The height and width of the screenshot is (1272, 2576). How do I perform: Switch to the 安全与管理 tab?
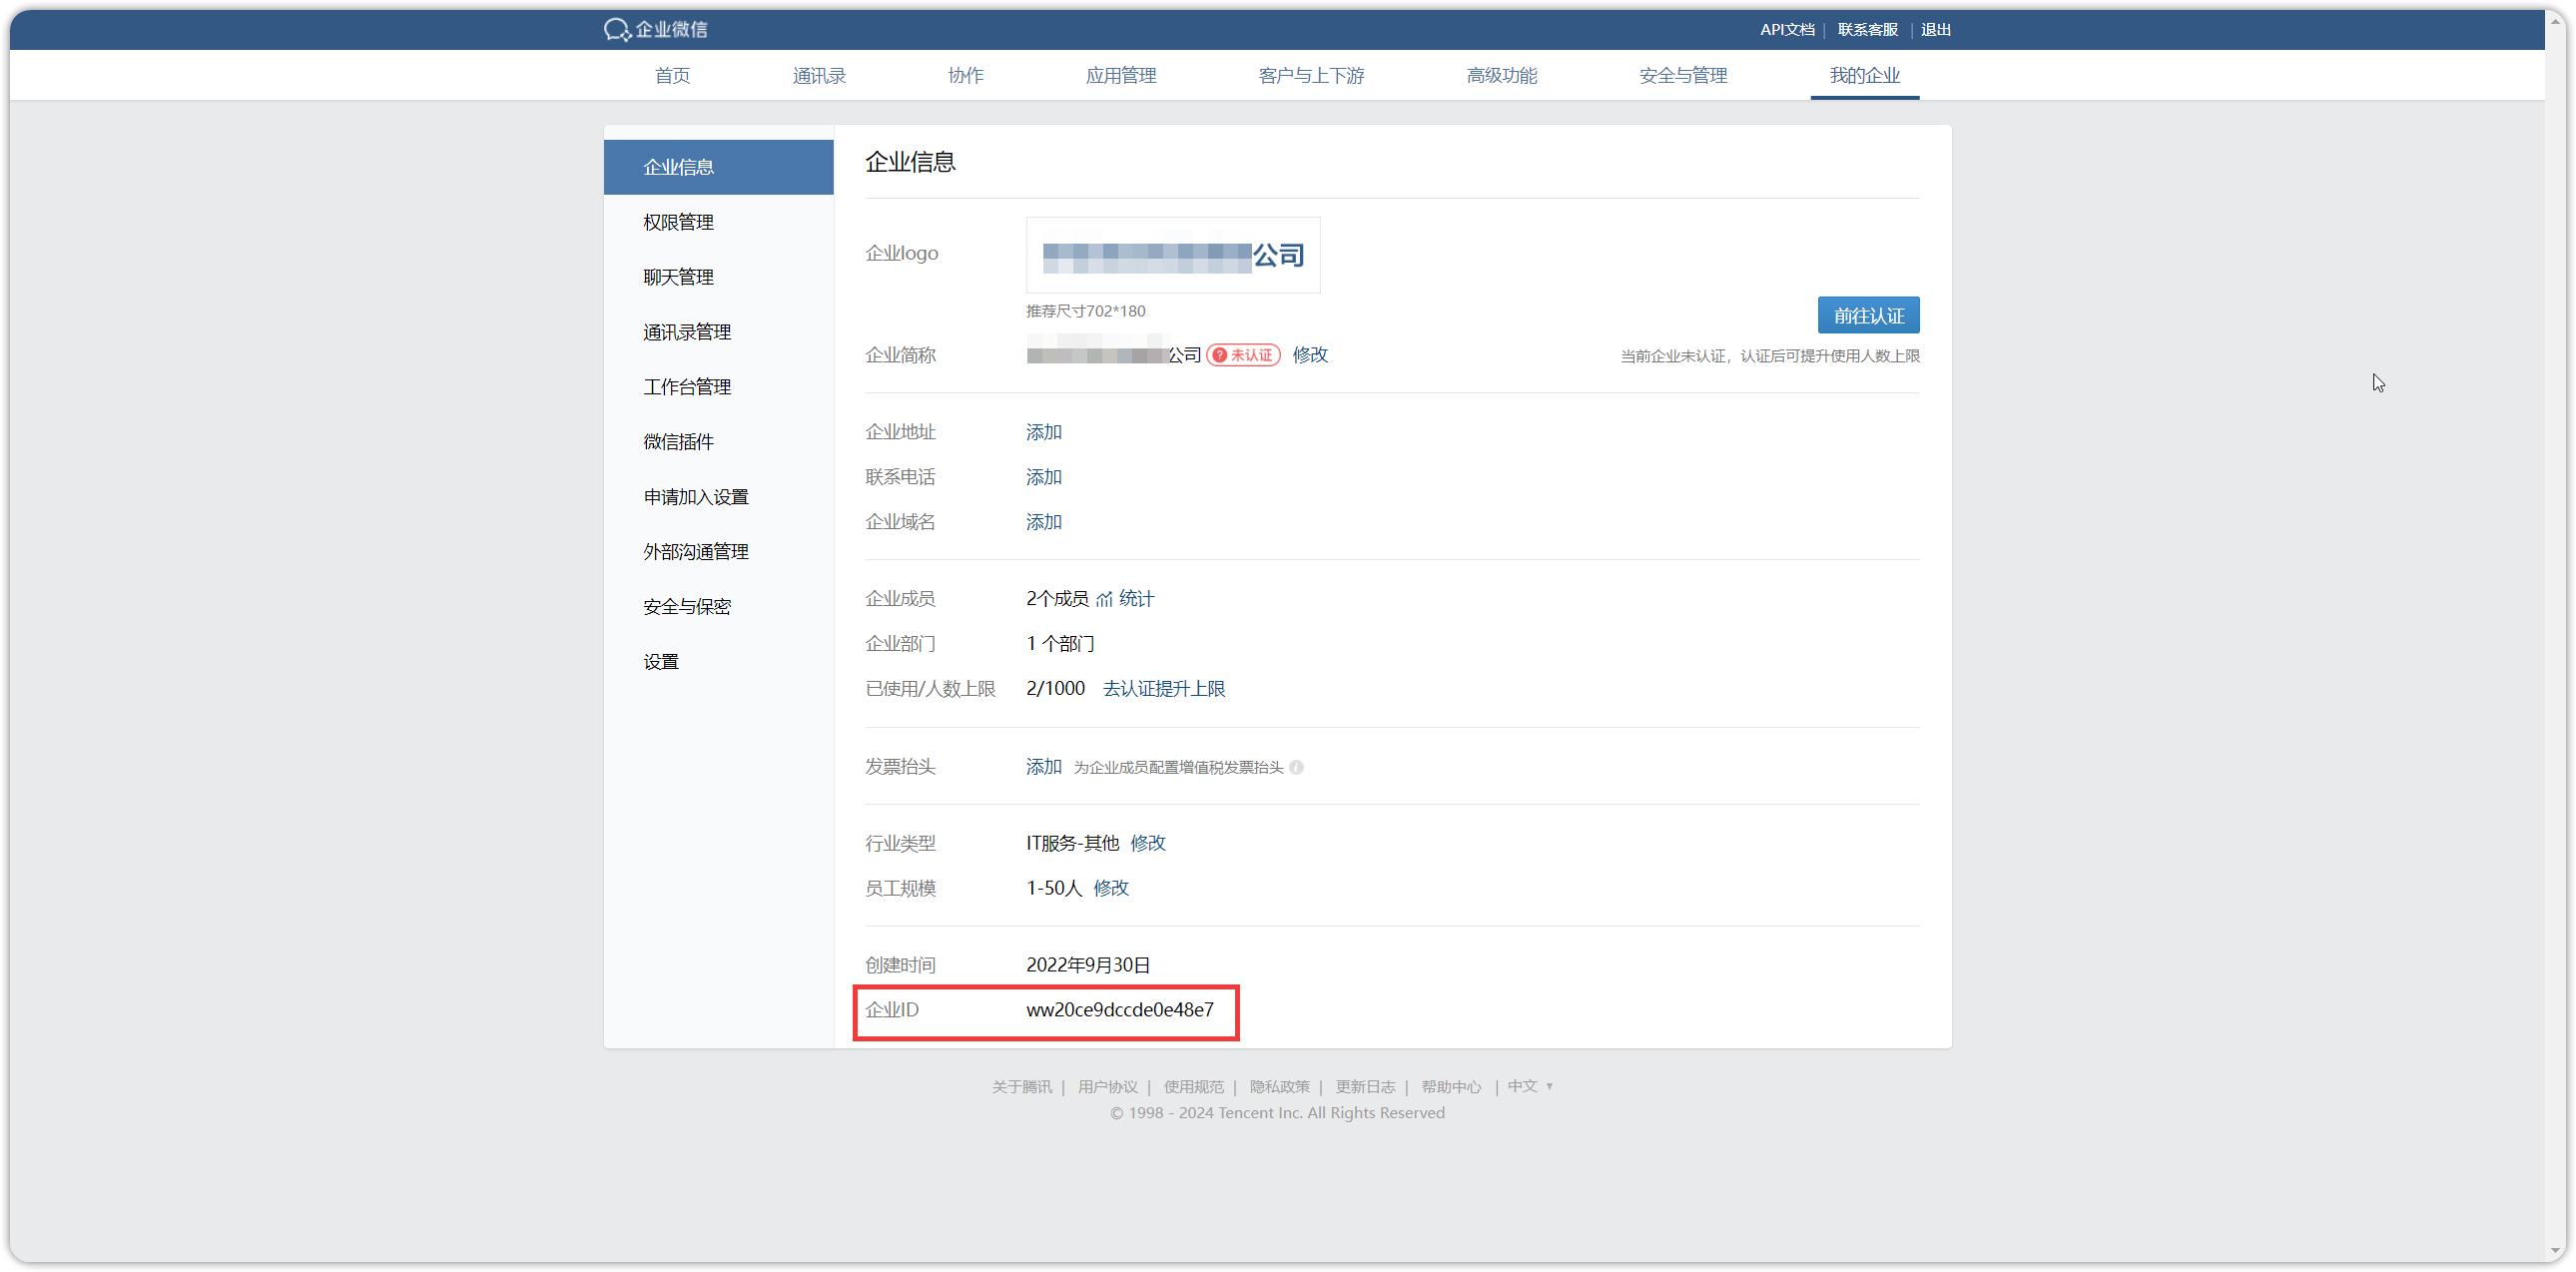tap(1683, 76)
